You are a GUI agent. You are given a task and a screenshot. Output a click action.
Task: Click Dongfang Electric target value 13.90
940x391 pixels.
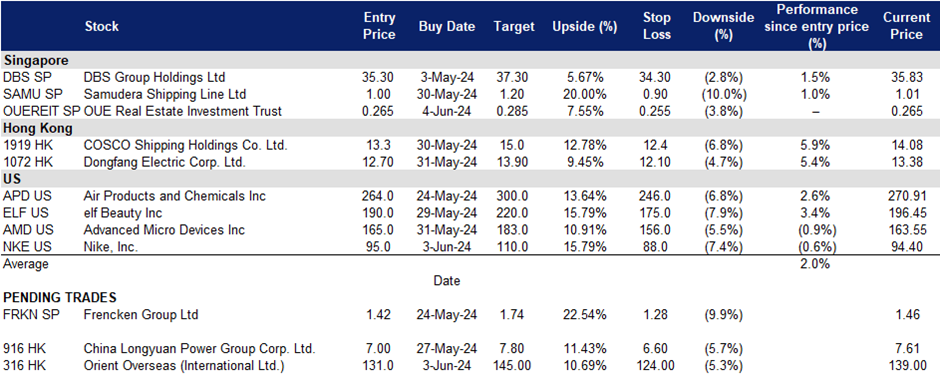(513, 162)
